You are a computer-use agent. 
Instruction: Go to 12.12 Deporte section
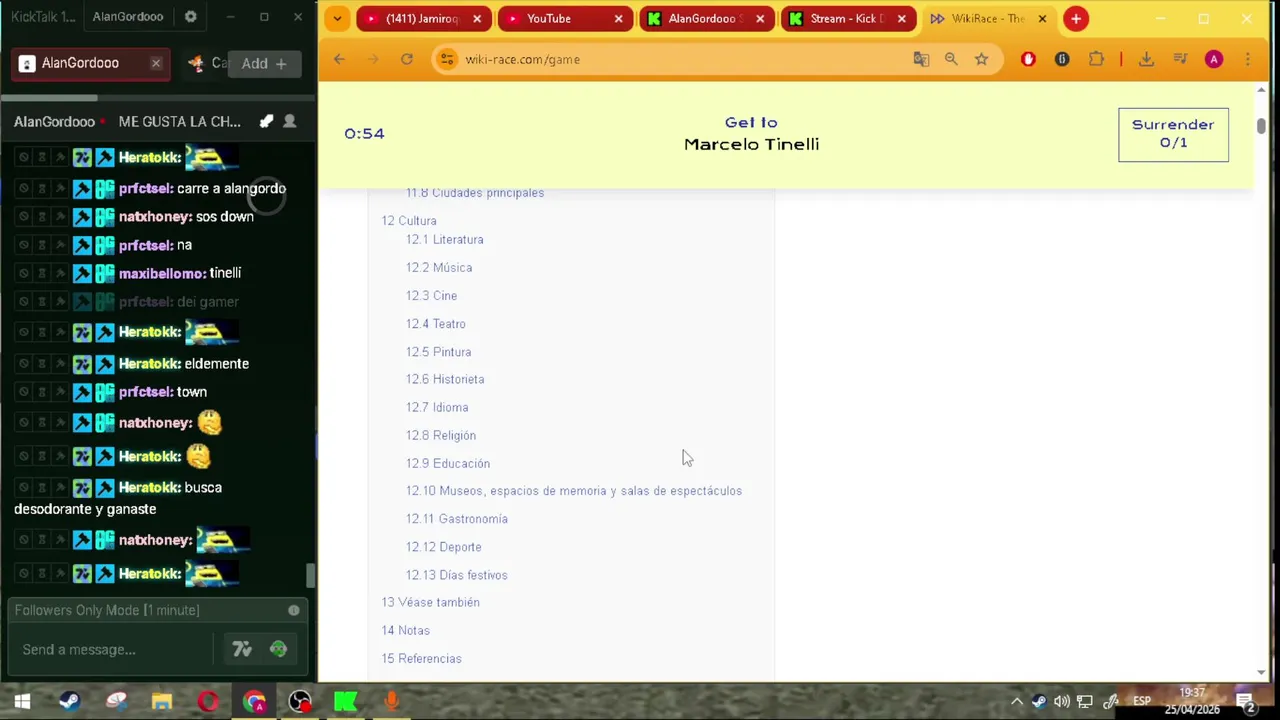pyautogui.click(x=444, y=547)
